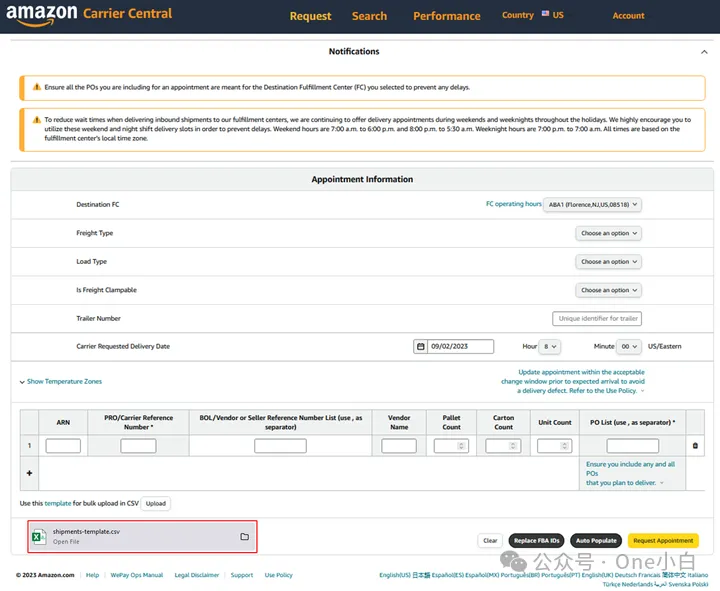Click the Amazon Carrier Central logo
This screenshot has height=591, width=720.
click(89, 14)
